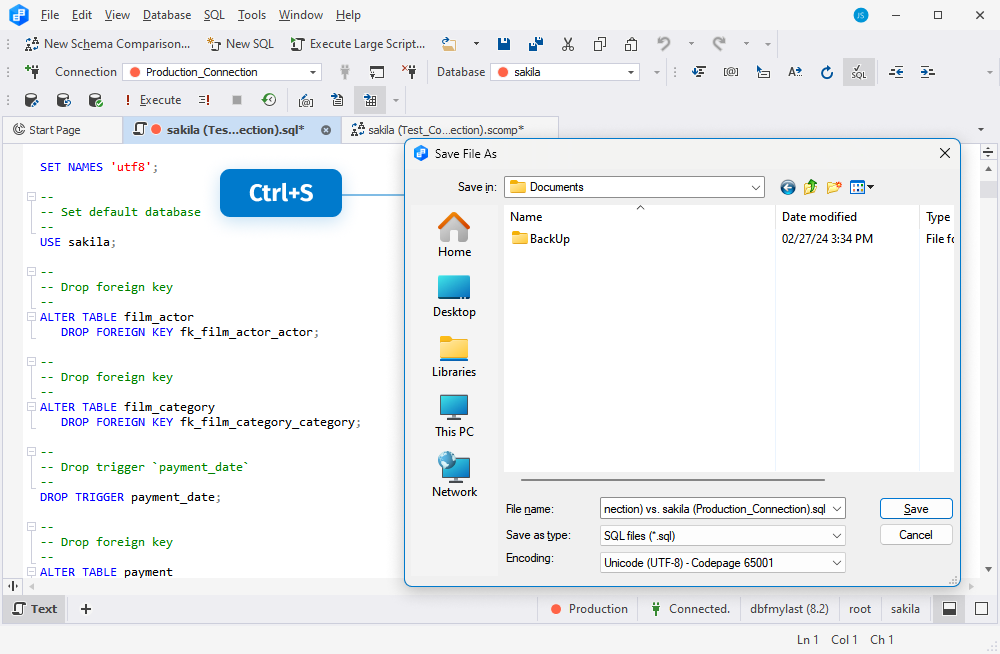Click the Undo arrow icon
The width and height of the screenshot is (1000, 654).
coord(664,44)
